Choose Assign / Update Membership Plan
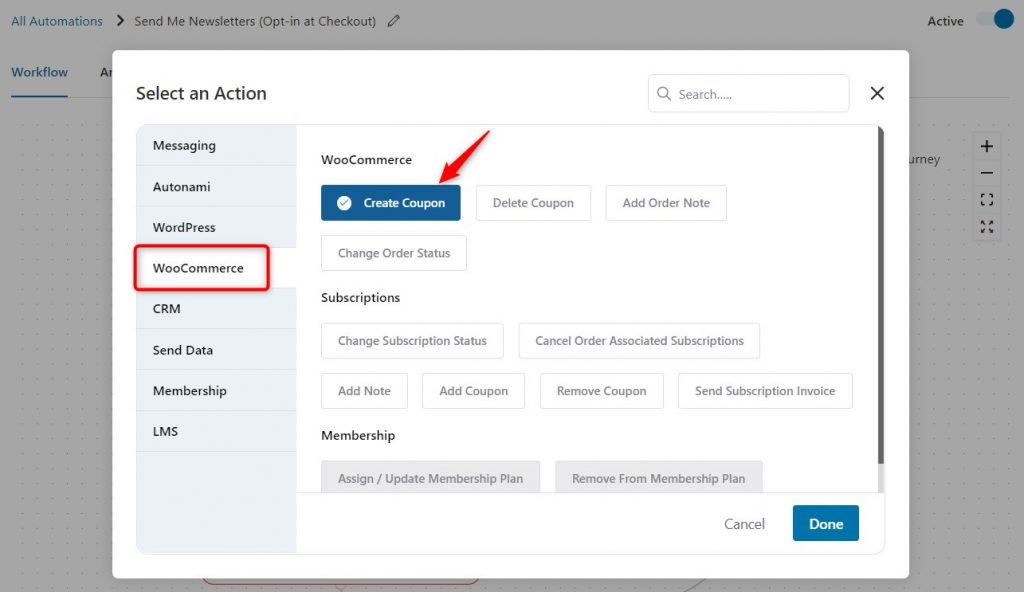 [x=430, y=477]
